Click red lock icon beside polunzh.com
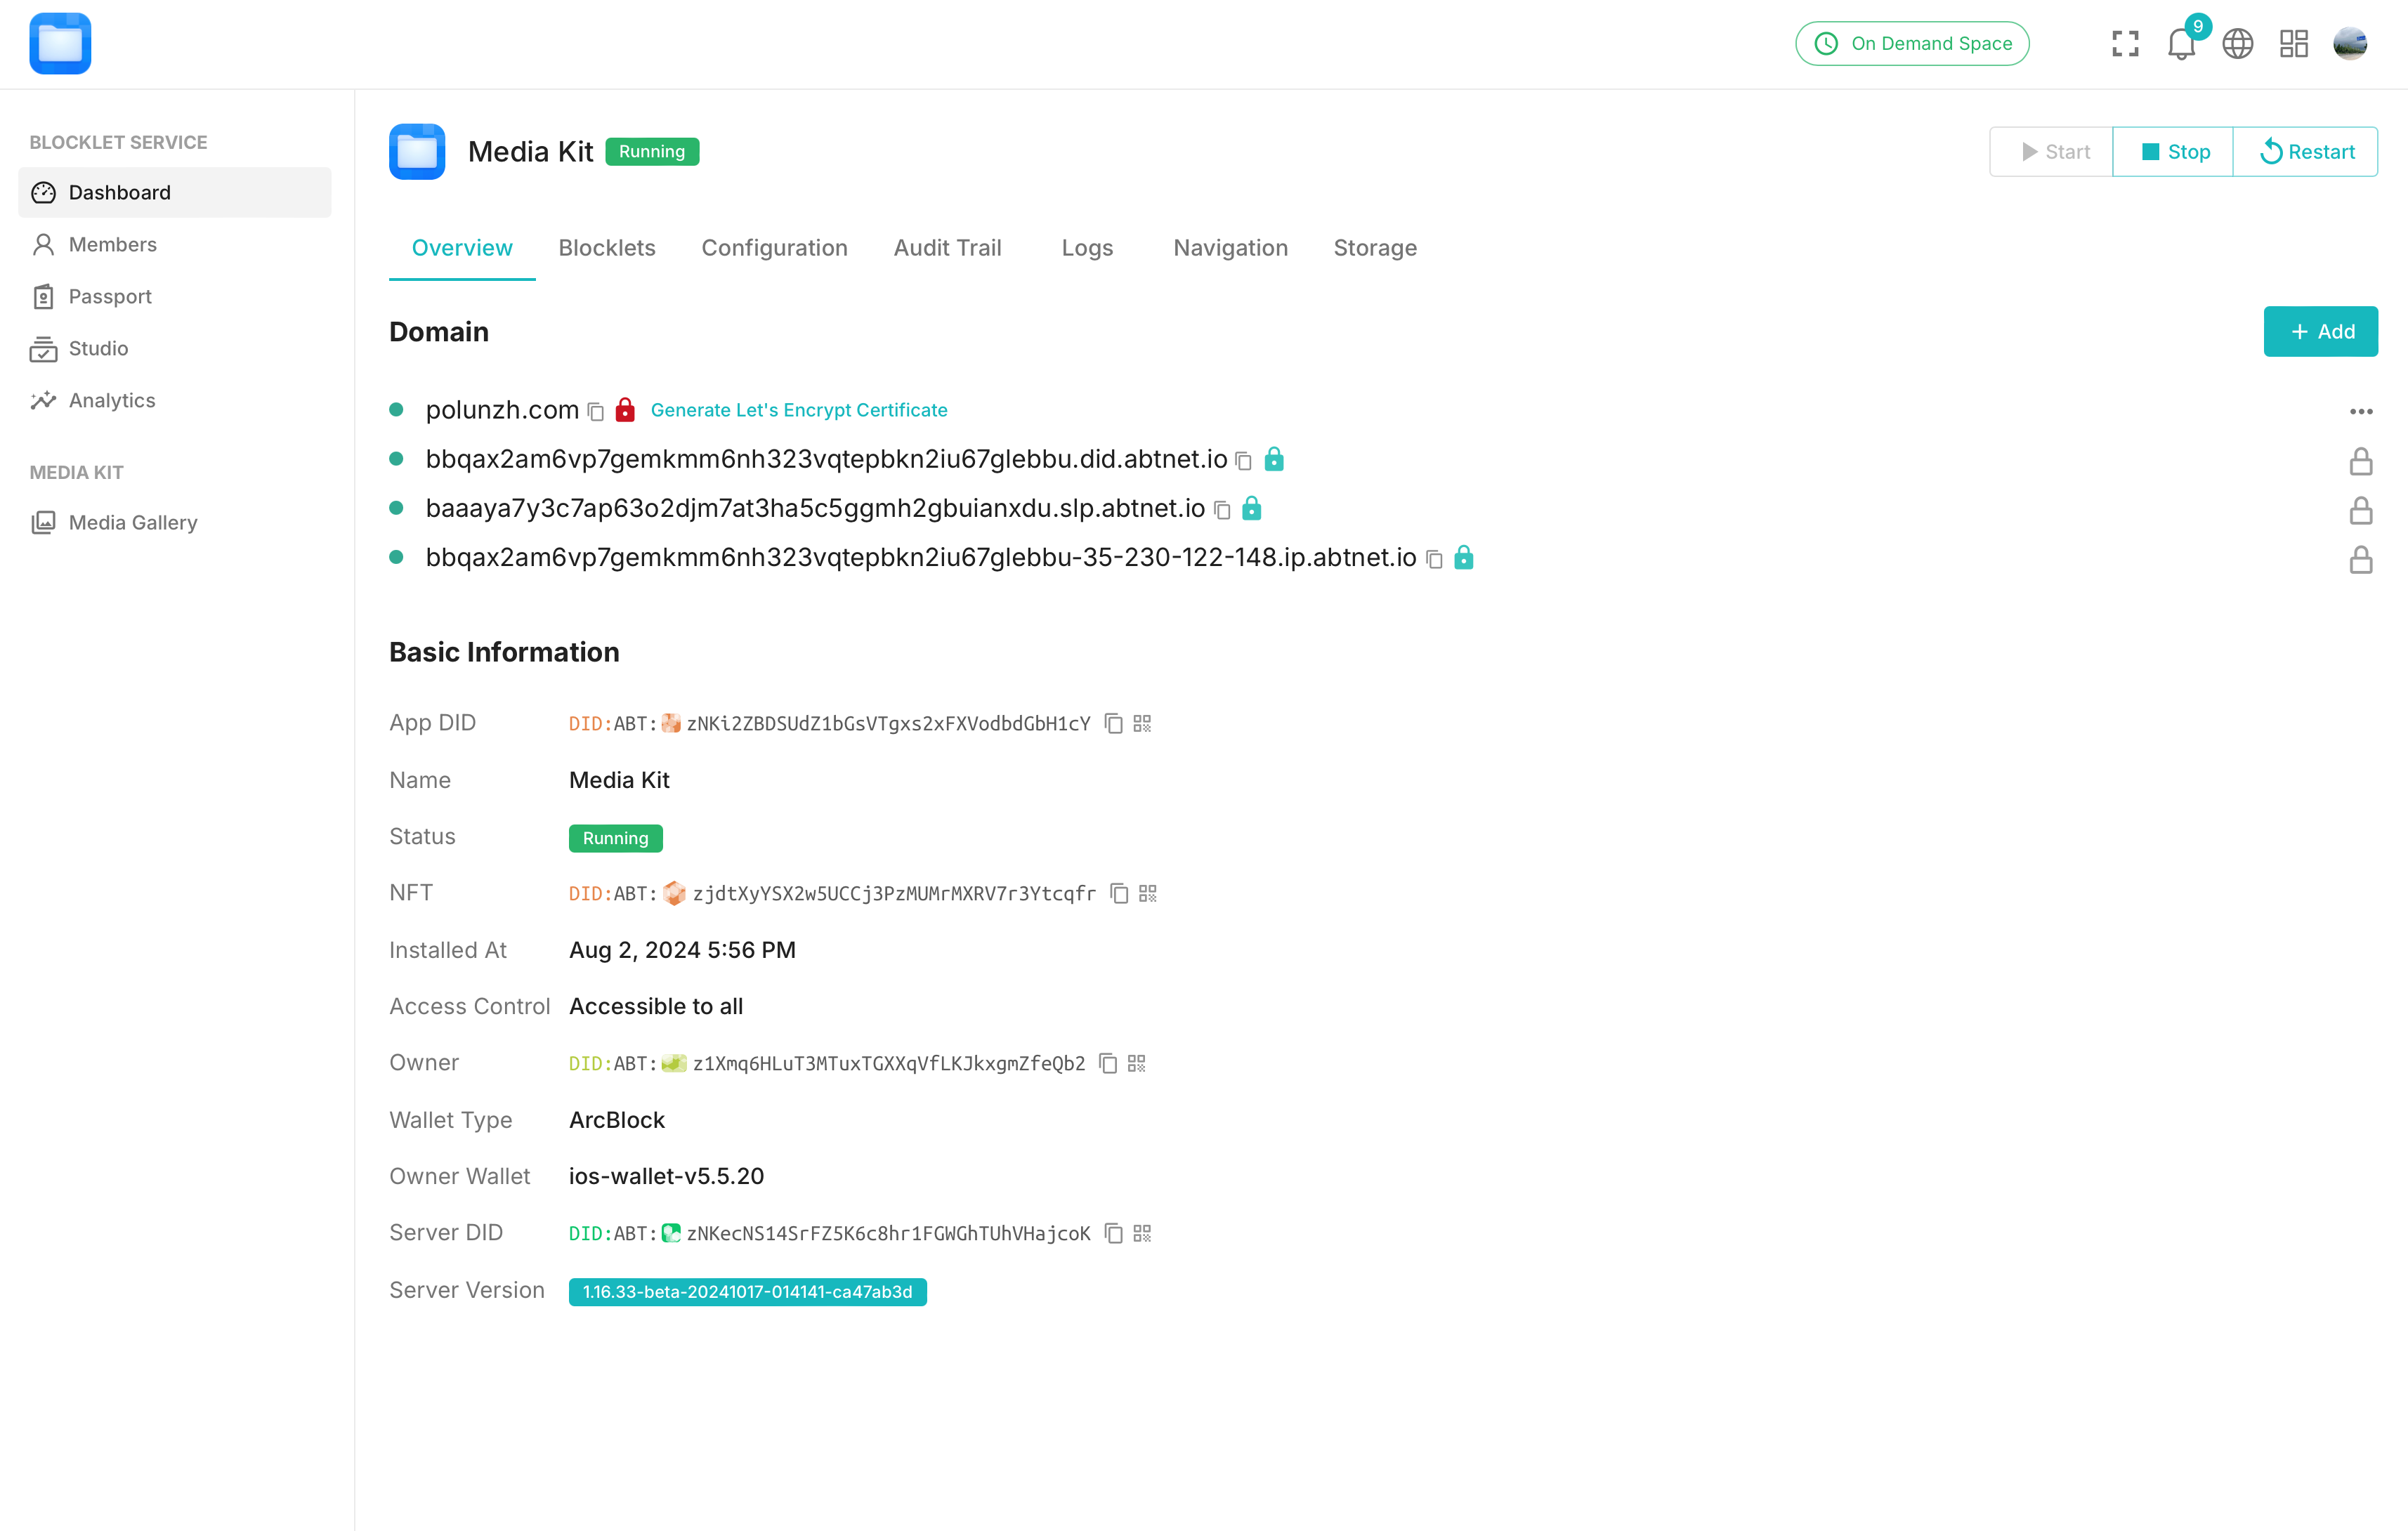This screenshot has height=1531, width=2408. (x=625, y=410)
